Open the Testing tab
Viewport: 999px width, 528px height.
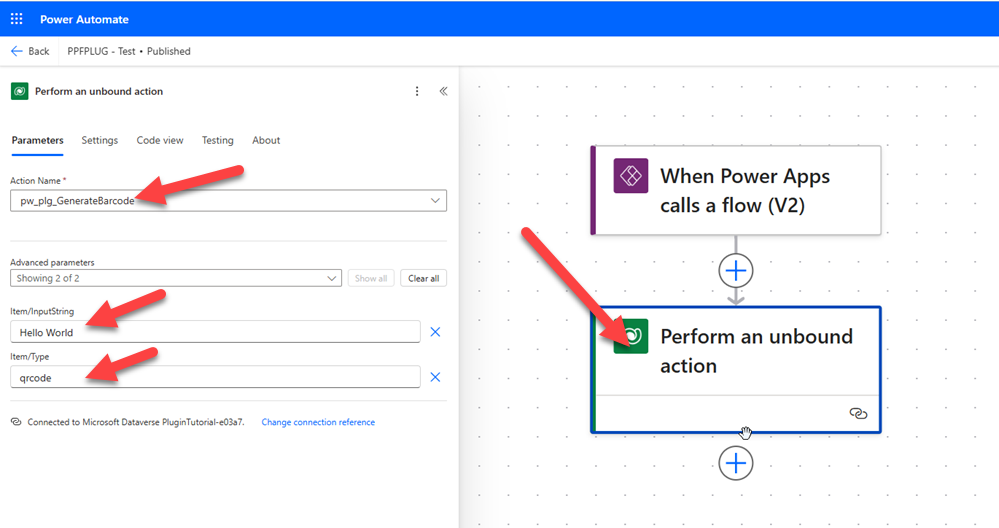(218, 140)
